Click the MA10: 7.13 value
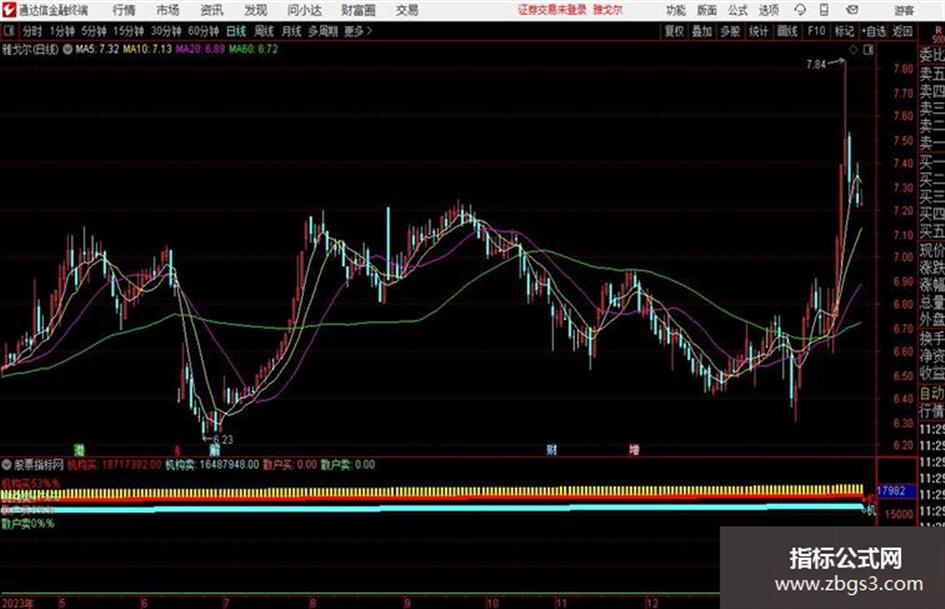 (x=148, y=49)
